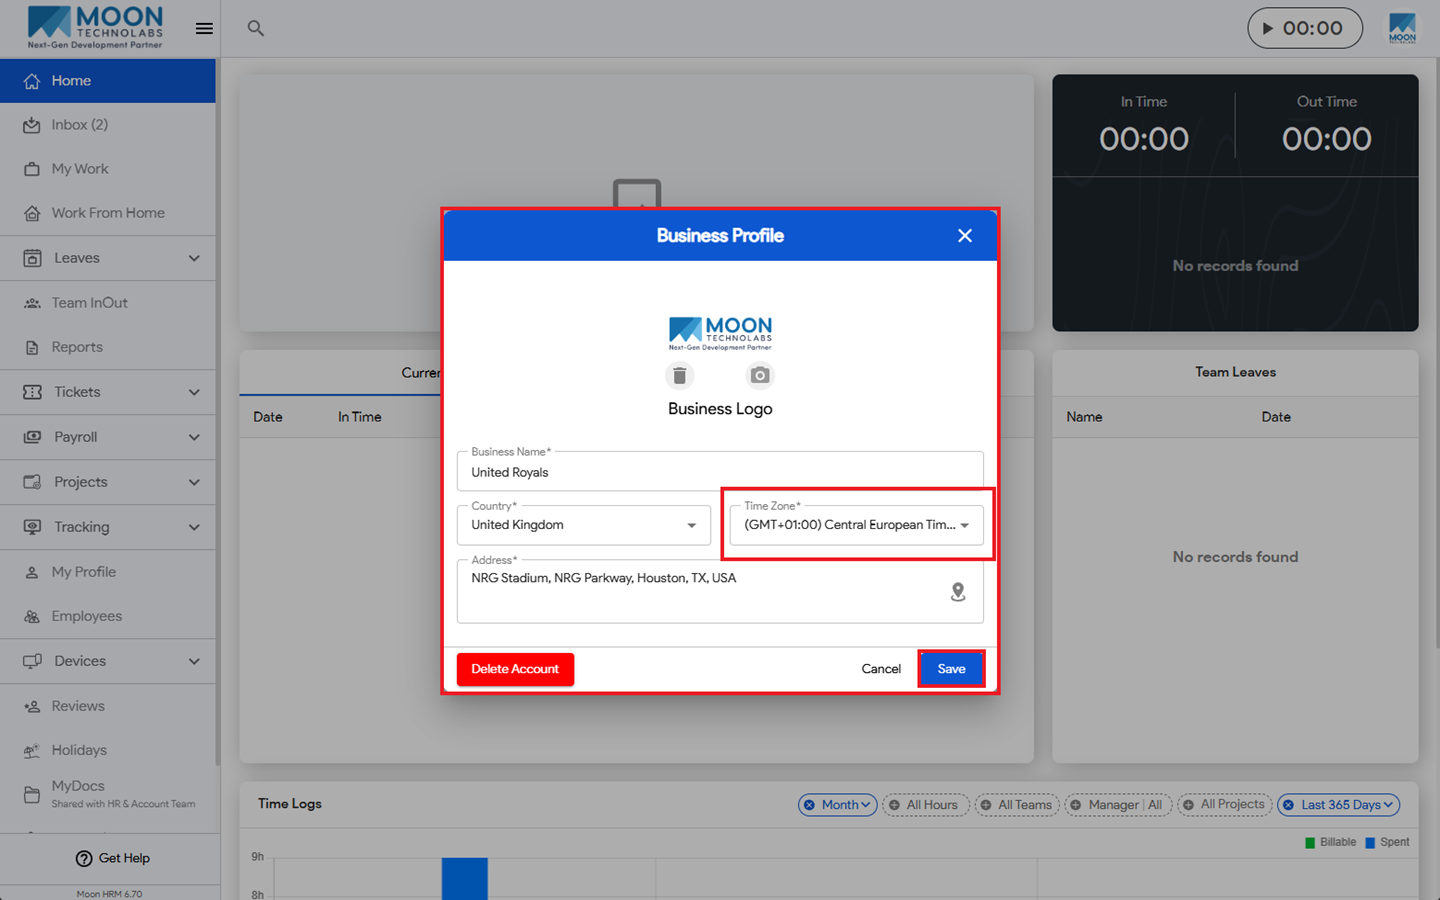Click the search magnifier icon
This screenshot has height=900, width=1440.
(x=256, y=28)
